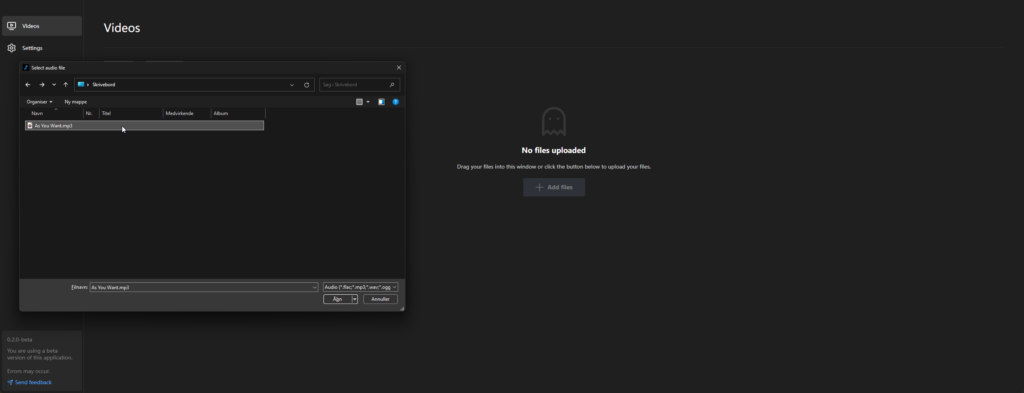Click the magnifier icon in search box
1024x393 pixels.
tap(392, 85)
